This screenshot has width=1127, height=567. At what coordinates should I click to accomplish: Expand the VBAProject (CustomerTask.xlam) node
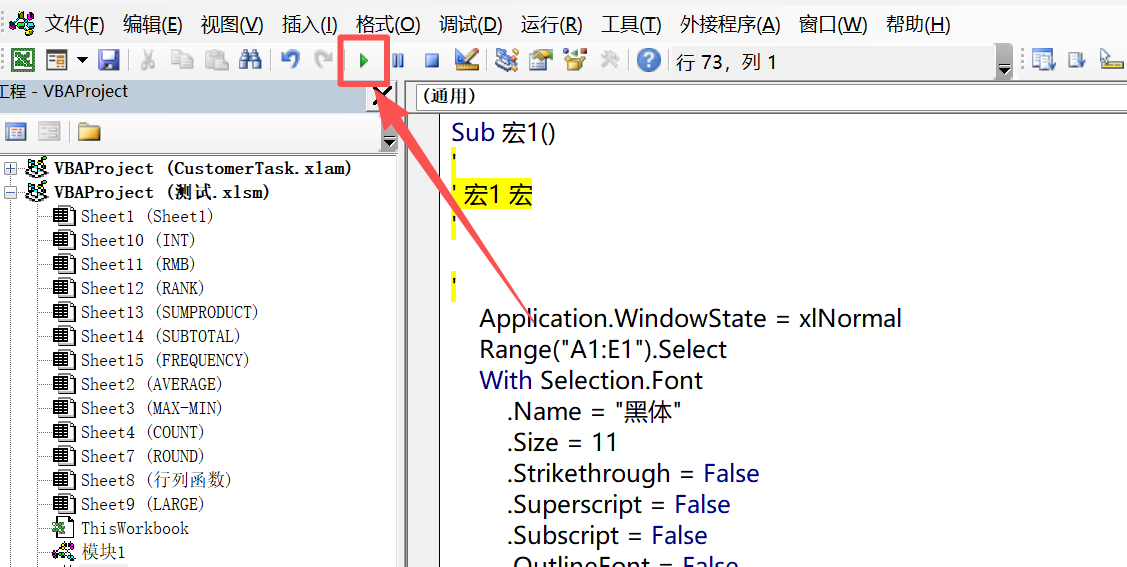[x=11, y=168]
